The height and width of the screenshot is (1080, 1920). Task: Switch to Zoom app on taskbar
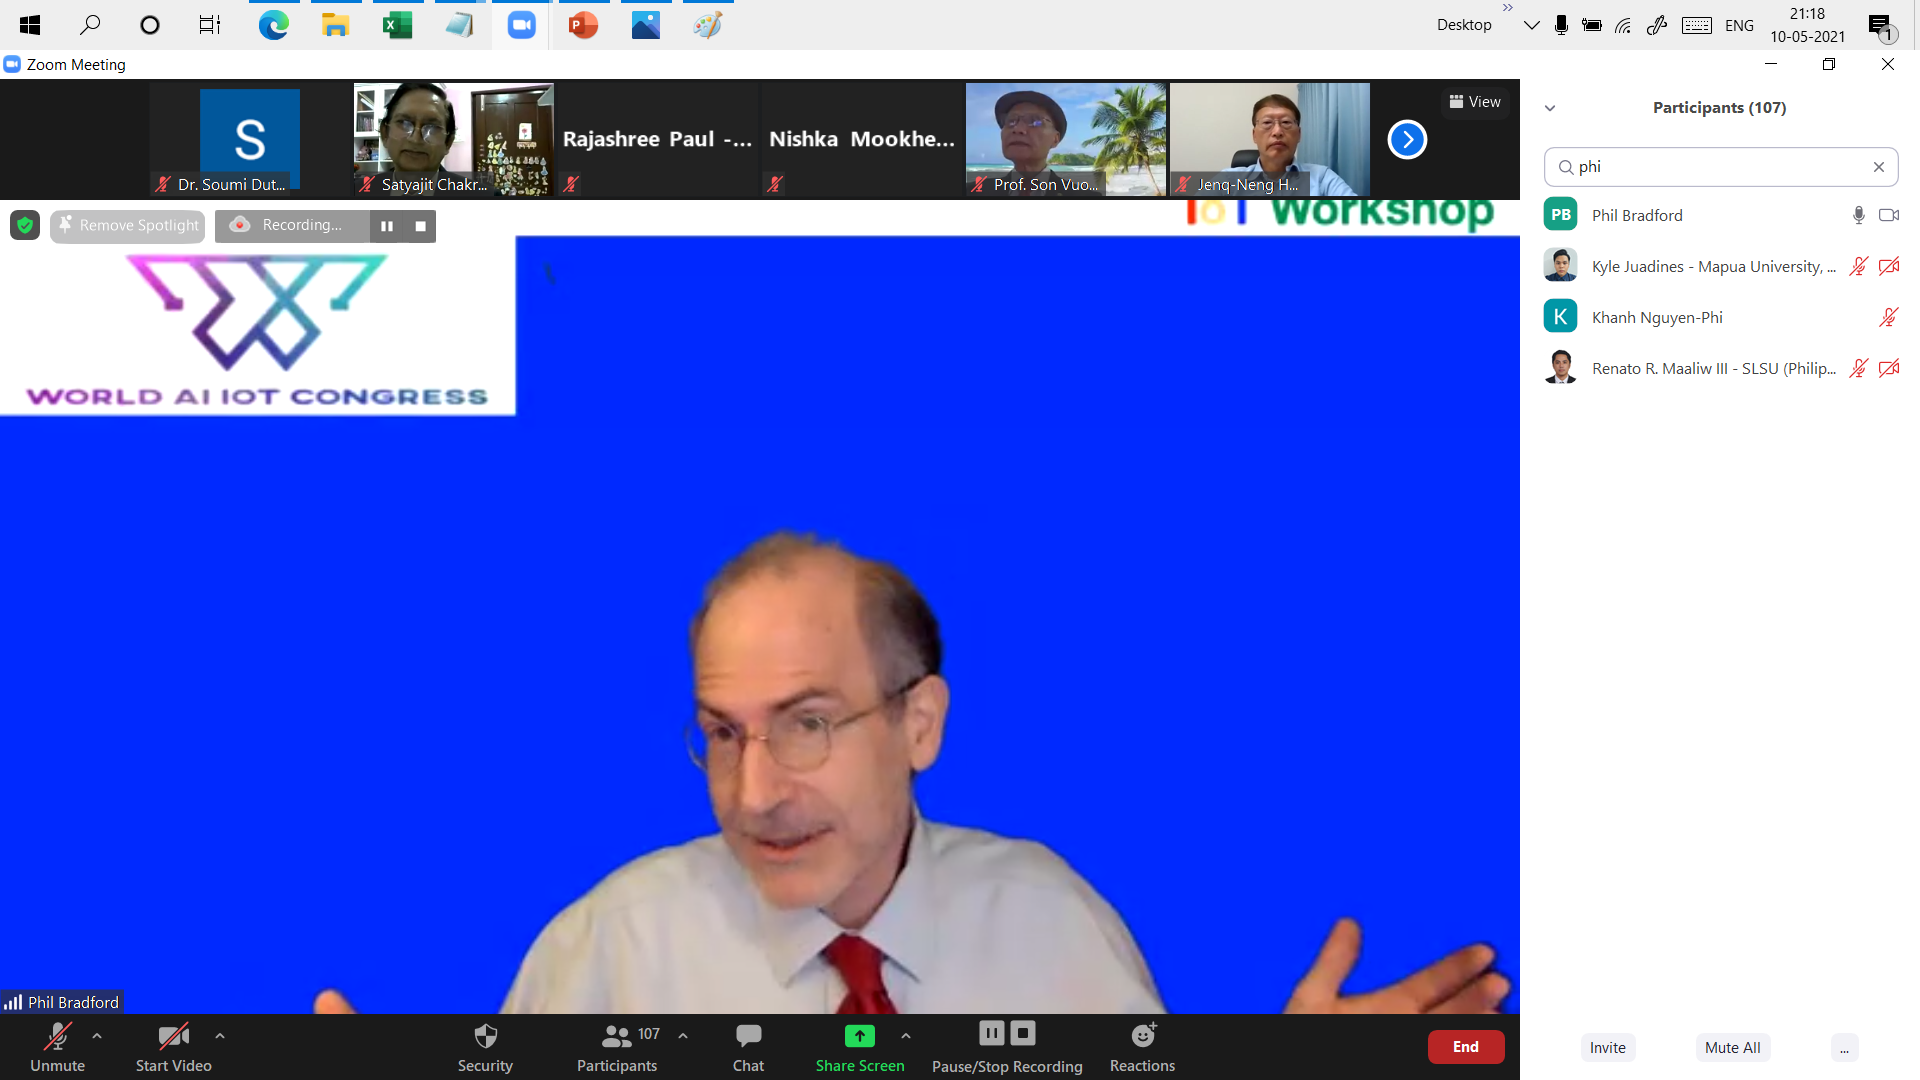tap(522, 25)
